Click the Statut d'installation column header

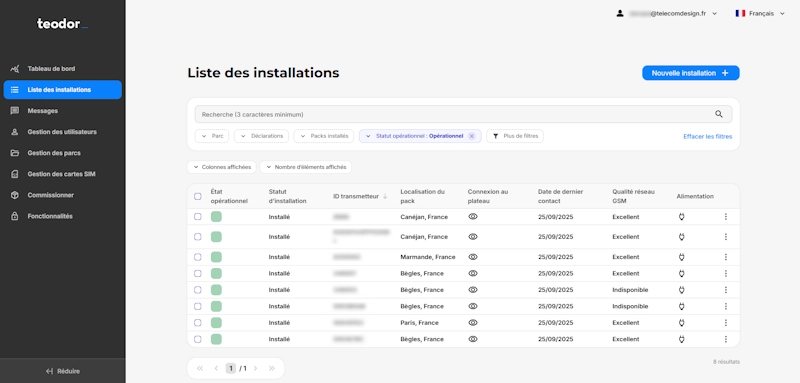(287, 196)
